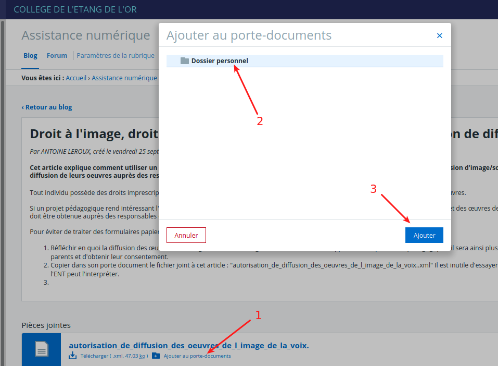Click the Accueil breadcrumb link

point(76,78)
